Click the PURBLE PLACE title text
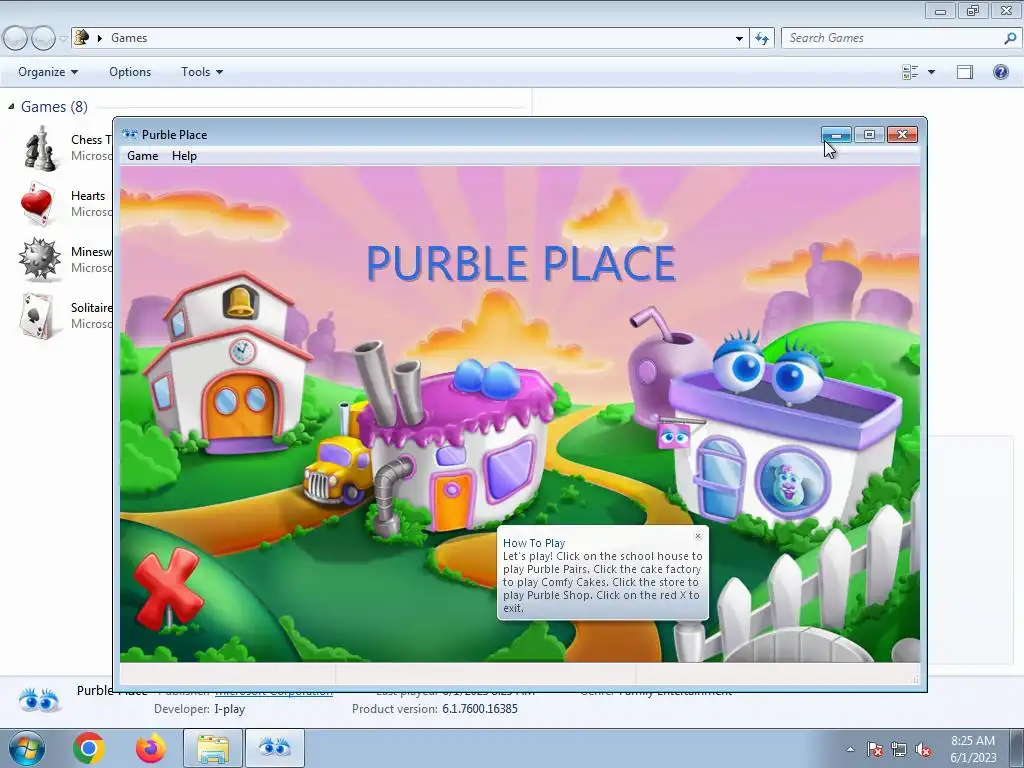 (521, 263)
